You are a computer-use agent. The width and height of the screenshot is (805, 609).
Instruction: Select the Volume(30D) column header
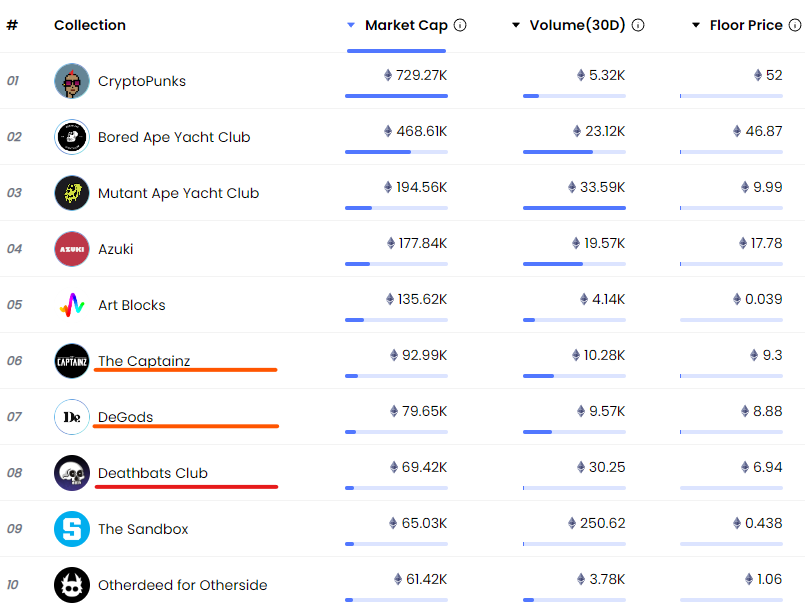pyautogui.click(x=578, y=25)
